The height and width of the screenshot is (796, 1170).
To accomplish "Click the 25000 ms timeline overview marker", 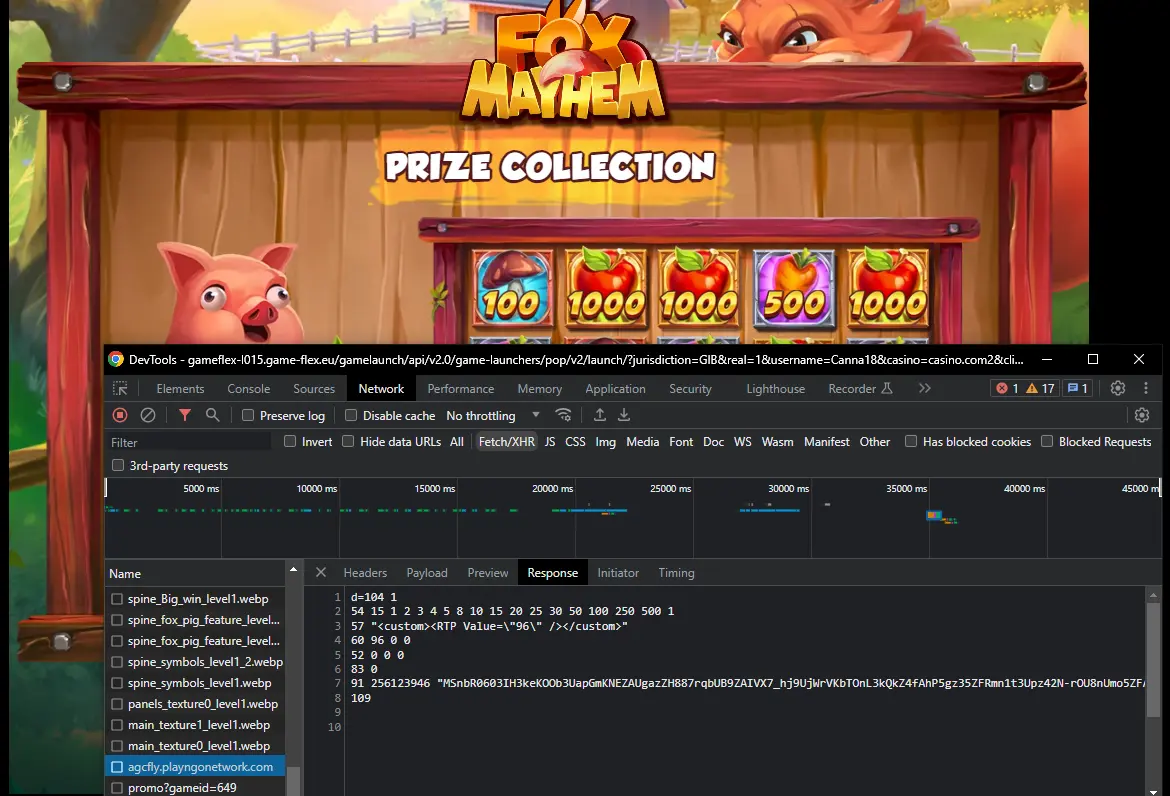I will tap(670, 489).
